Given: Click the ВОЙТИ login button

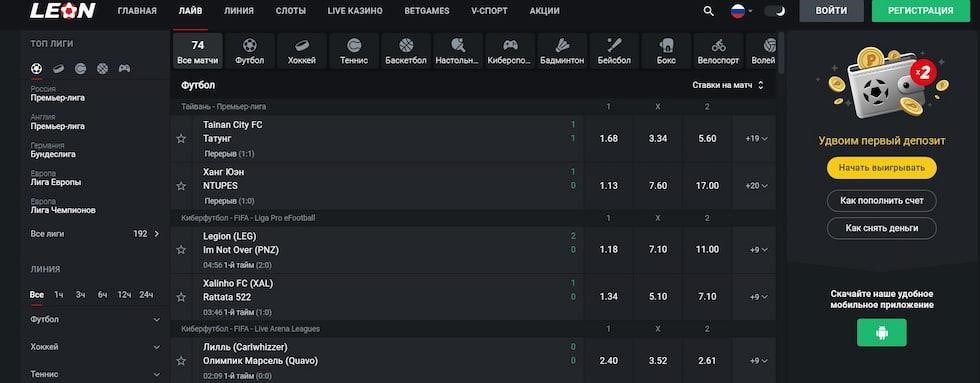Looking at the screenshot, I should click(831, 11).
